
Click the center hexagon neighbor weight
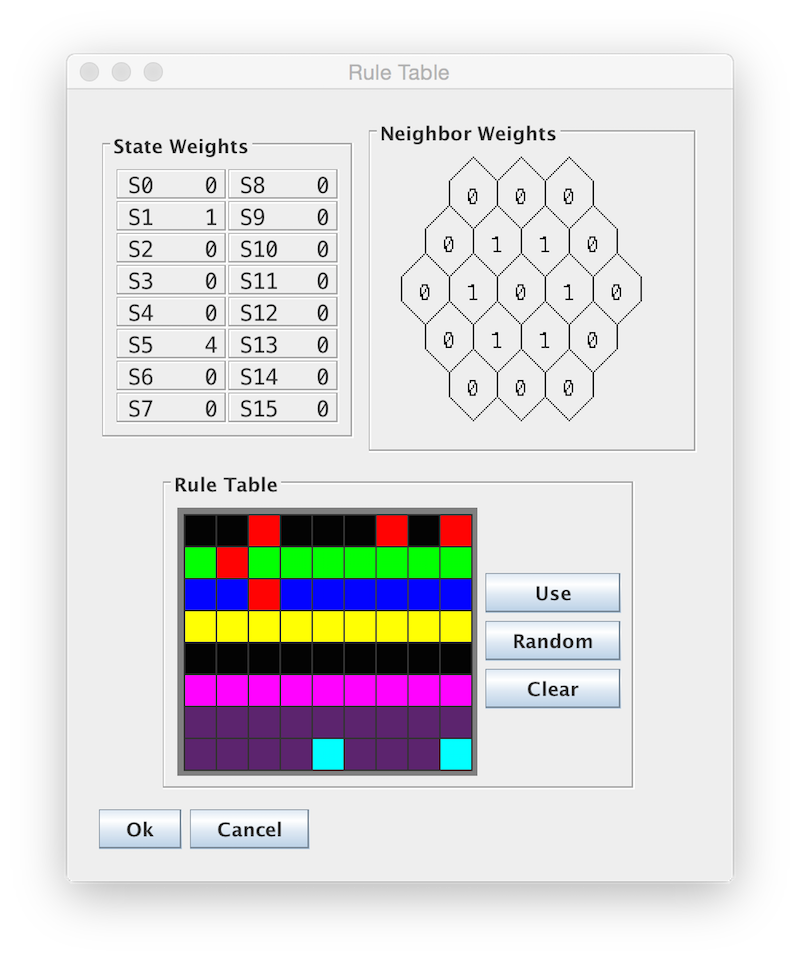pyautogui.click(x=520, y=292)
